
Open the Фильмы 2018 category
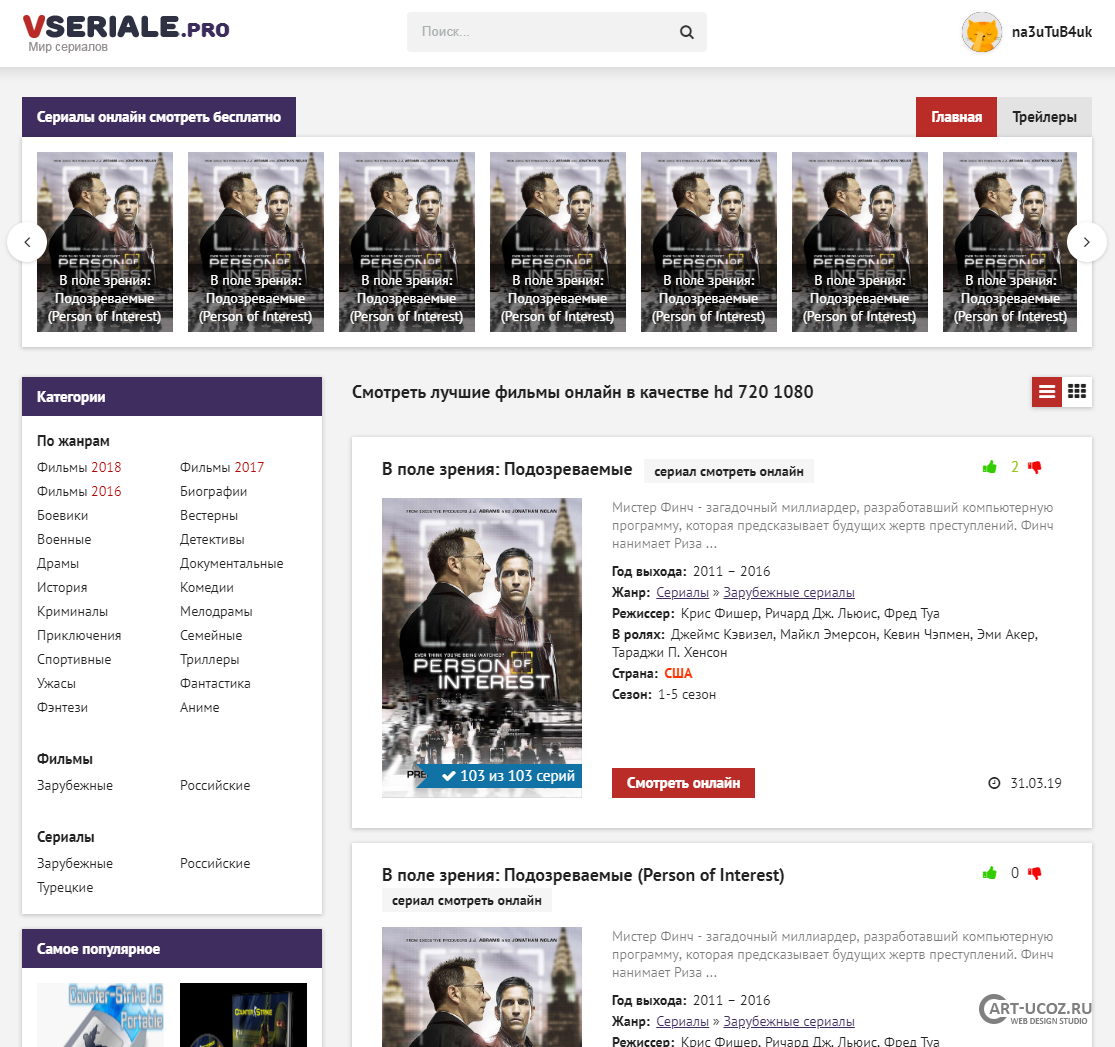(x=79, y=467)
